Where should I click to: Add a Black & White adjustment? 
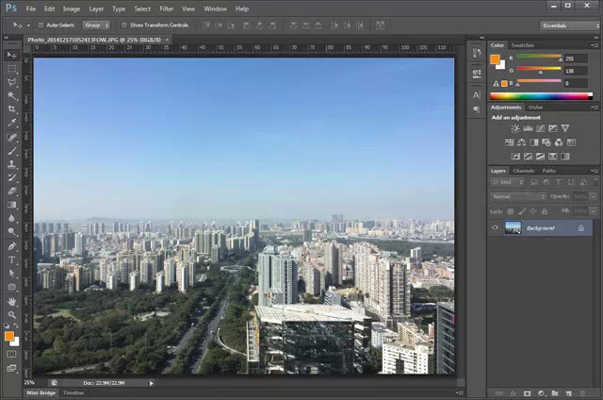[534, 143]
